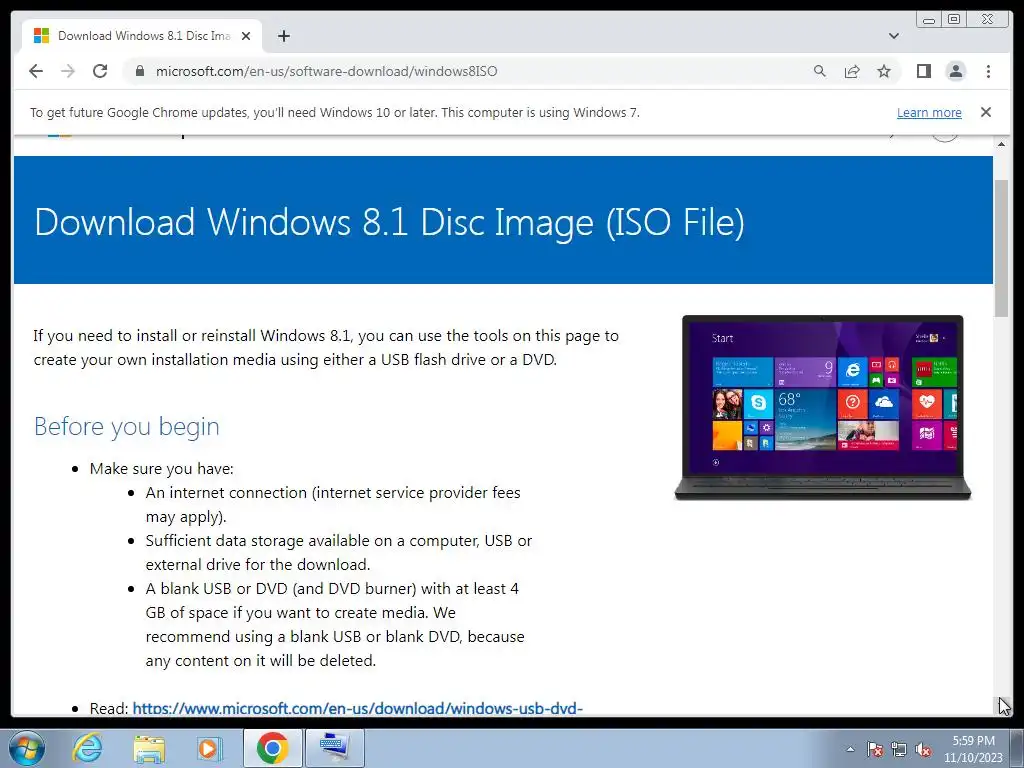The image size is (1024, 768).
Task: Open the network status tray icon
Action: 899,749
